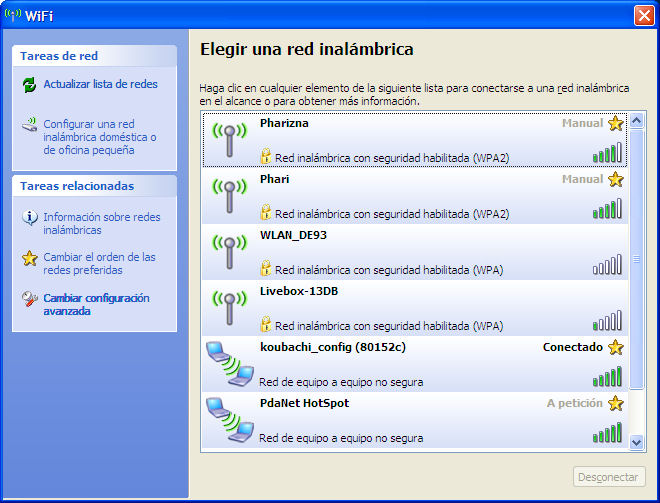Click signal strength bars for koubachi_config

(607, 376)
